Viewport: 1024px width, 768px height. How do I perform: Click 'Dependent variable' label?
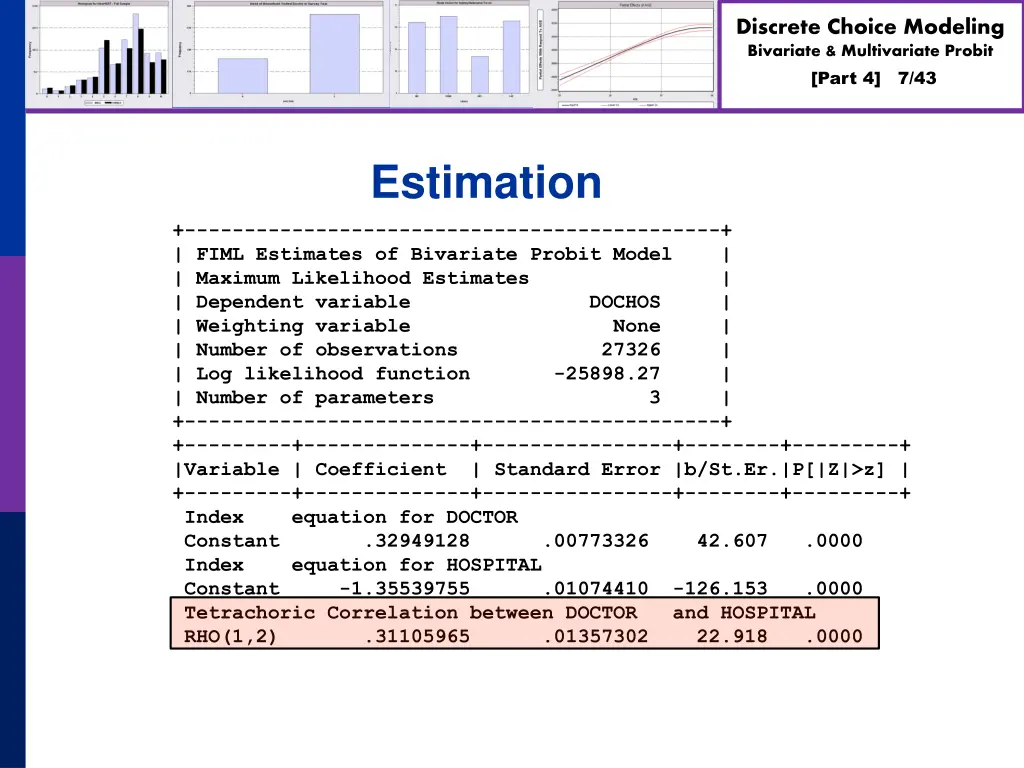point(303,302)
